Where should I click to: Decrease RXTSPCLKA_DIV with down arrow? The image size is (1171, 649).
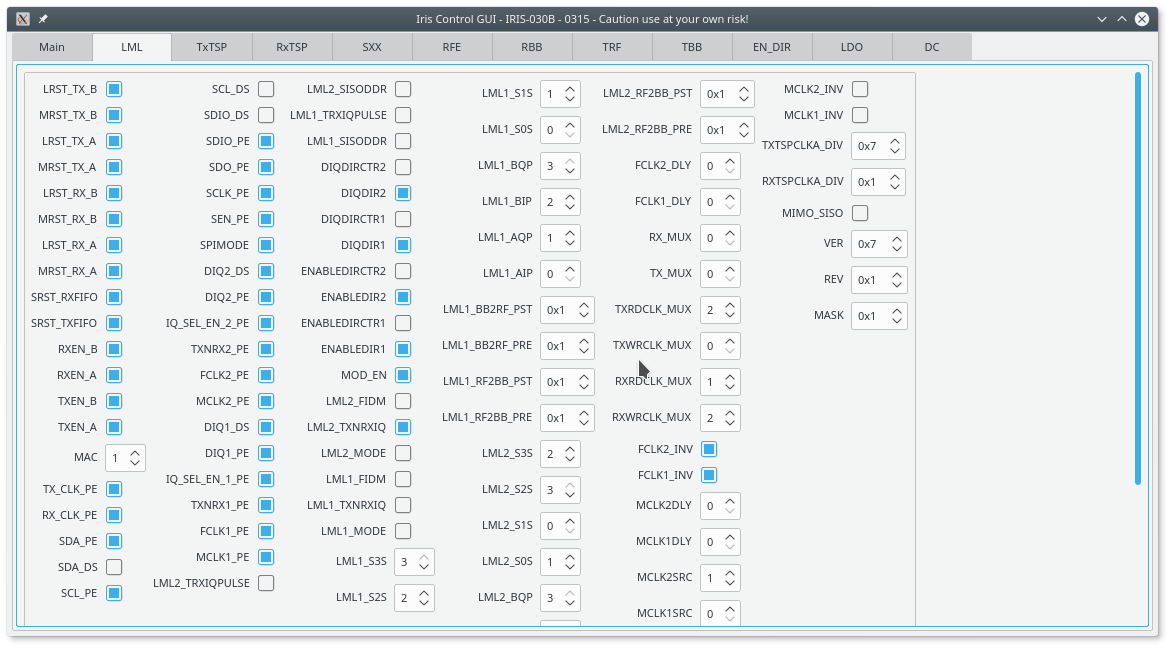(x=895, y=187)
